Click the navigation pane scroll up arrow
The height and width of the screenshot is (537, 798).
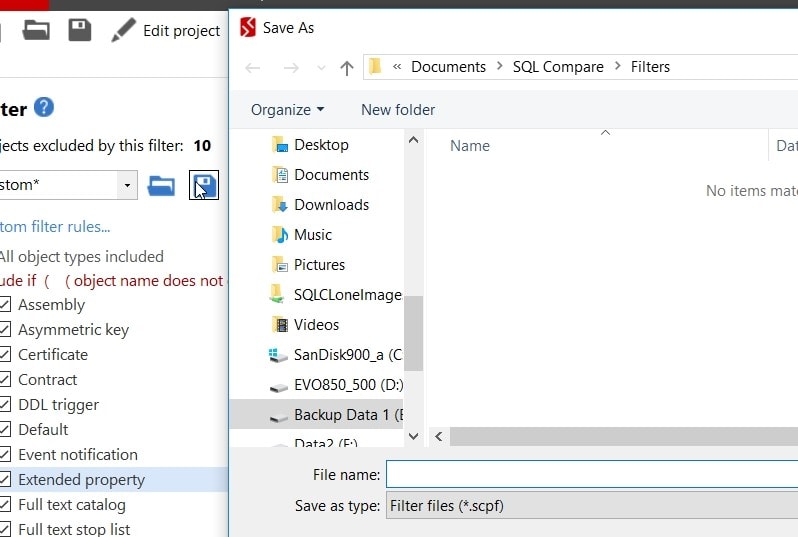[x=414, y=139]
